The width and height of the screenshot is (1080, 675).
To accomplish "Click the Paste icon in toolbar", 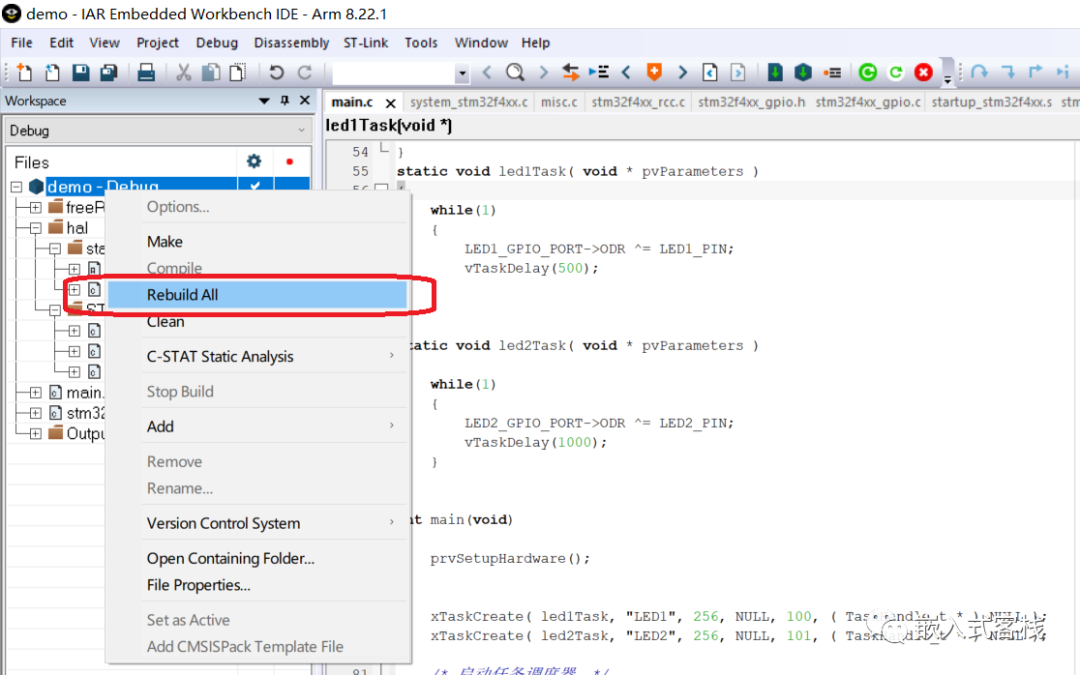I will [238, 72].
